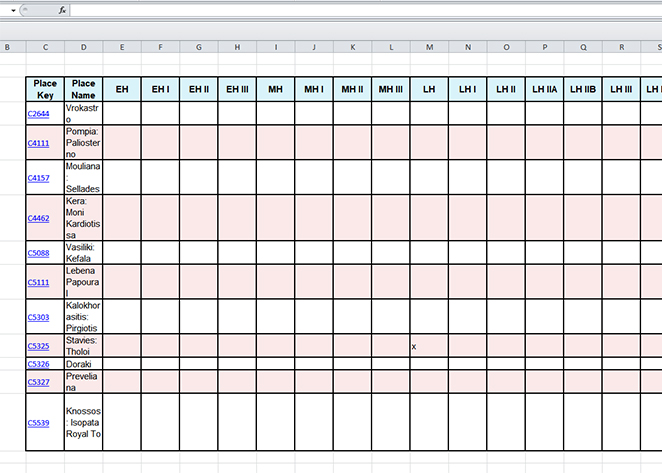Click the Insert Function fx icon
The width and height of the screenshot is (662, 473).
[x=62, y=9]
